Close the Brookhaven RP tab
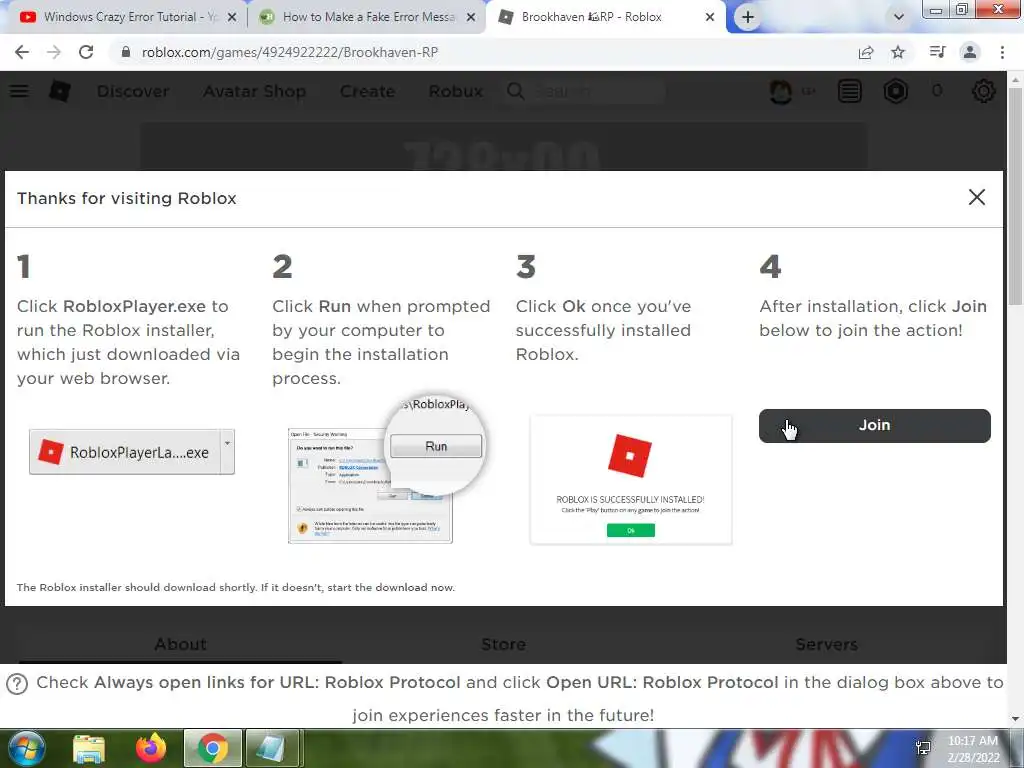This screenshot has height=768, width=1024. coord(710,18)
